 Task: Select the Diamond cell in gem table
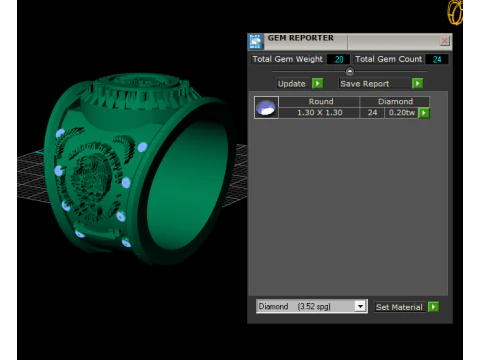(x=395, y=102)
